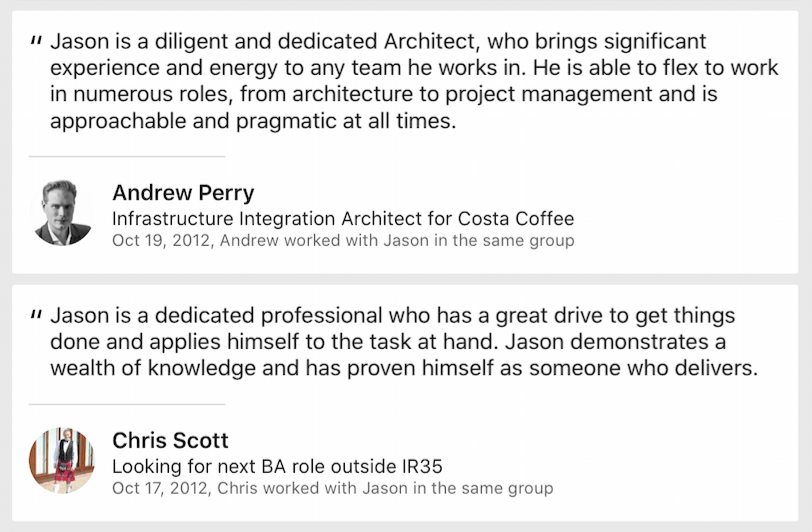The image size is (812, 532).
Task: Click the "diligent and dedicated Architect" line
Action: (378, 42)
